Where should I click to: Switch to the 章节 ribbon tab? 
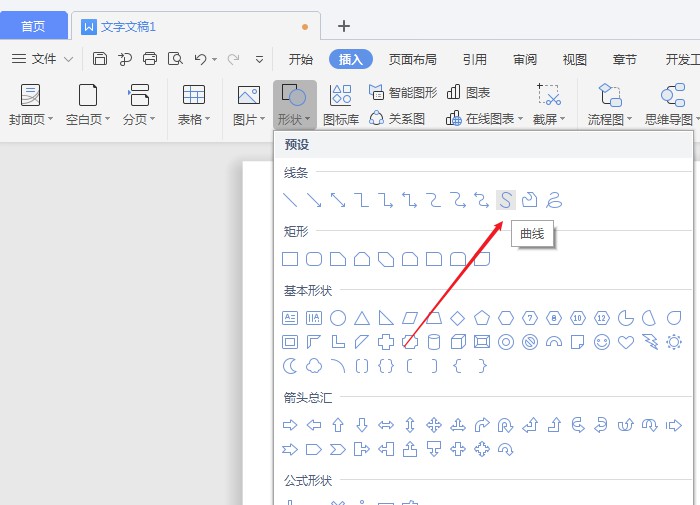point(625,59)
